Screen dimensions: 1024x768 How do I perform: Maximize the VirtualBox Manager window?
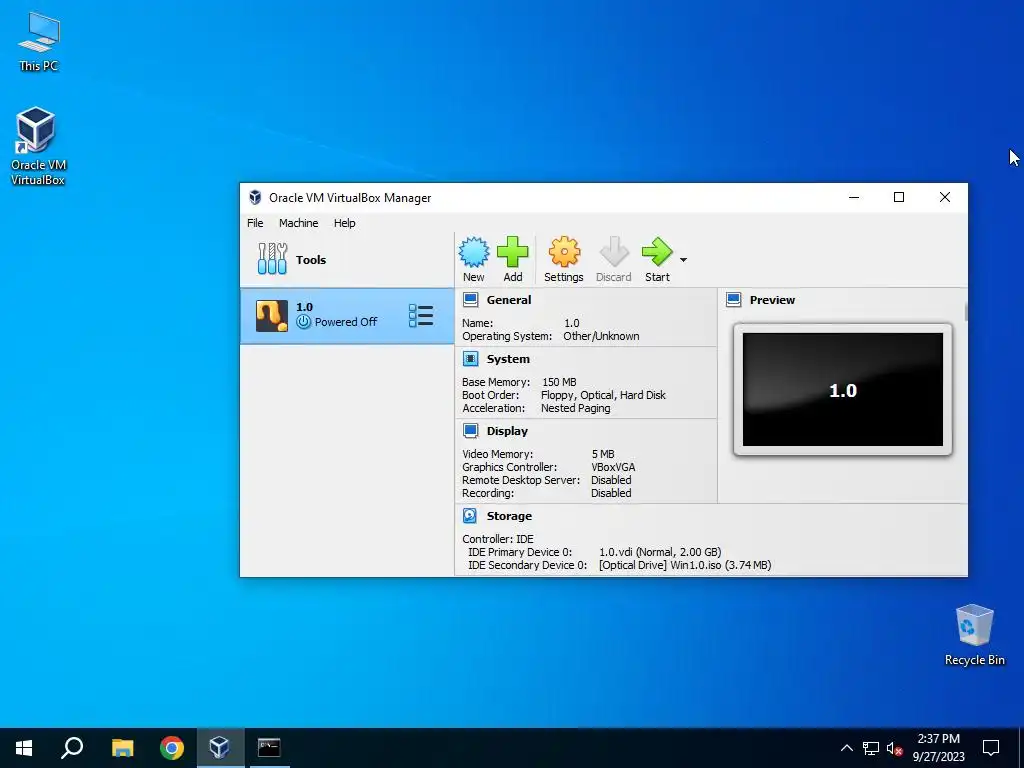[899, 197]
